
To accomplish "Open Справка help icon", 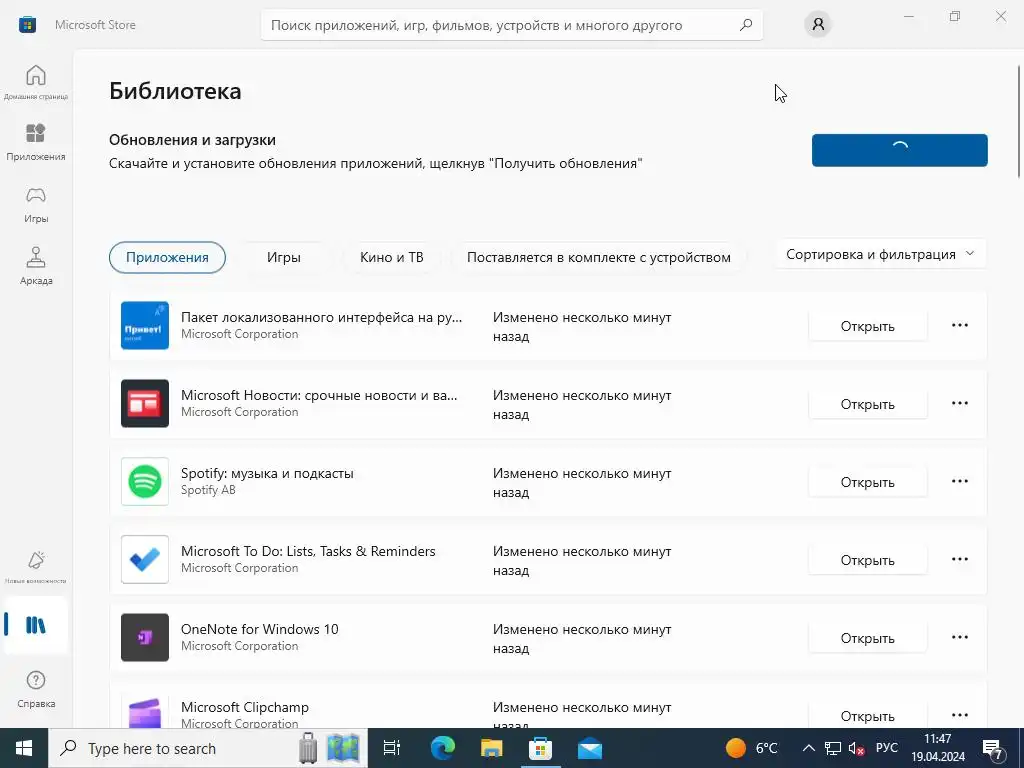I will 36,688.
